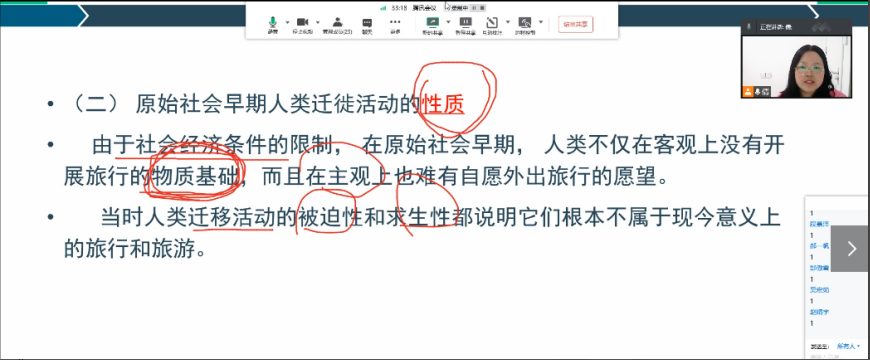Mute the microphone in meeting toolbar
Viewport: 870px width, 360px height.
[x=272, y=26]
